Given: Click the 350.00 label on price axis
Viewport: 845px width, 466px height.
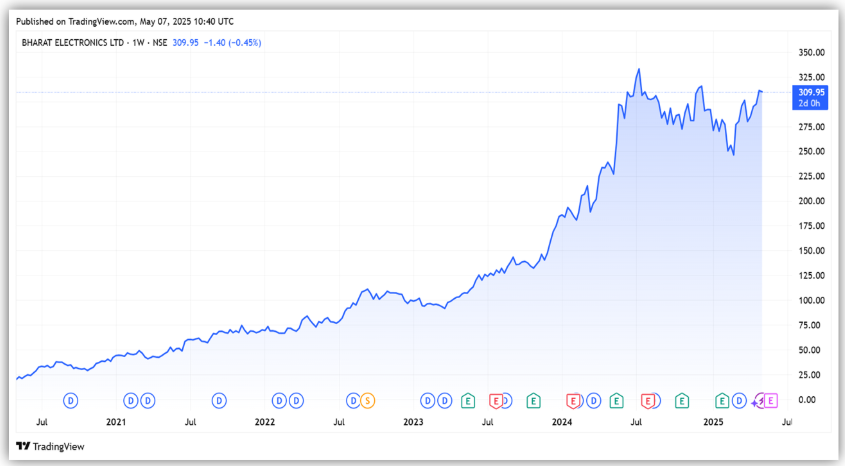Looking at the screenshot, I should click(811, 52).
